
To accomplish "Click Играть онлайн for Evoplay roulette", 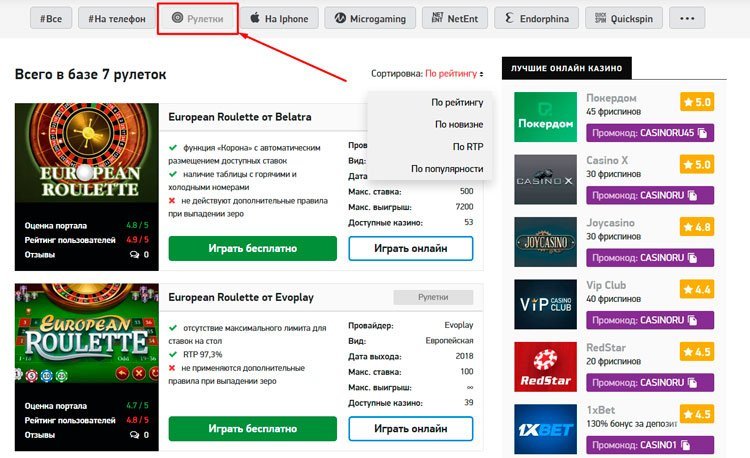I will coord(410,428).
